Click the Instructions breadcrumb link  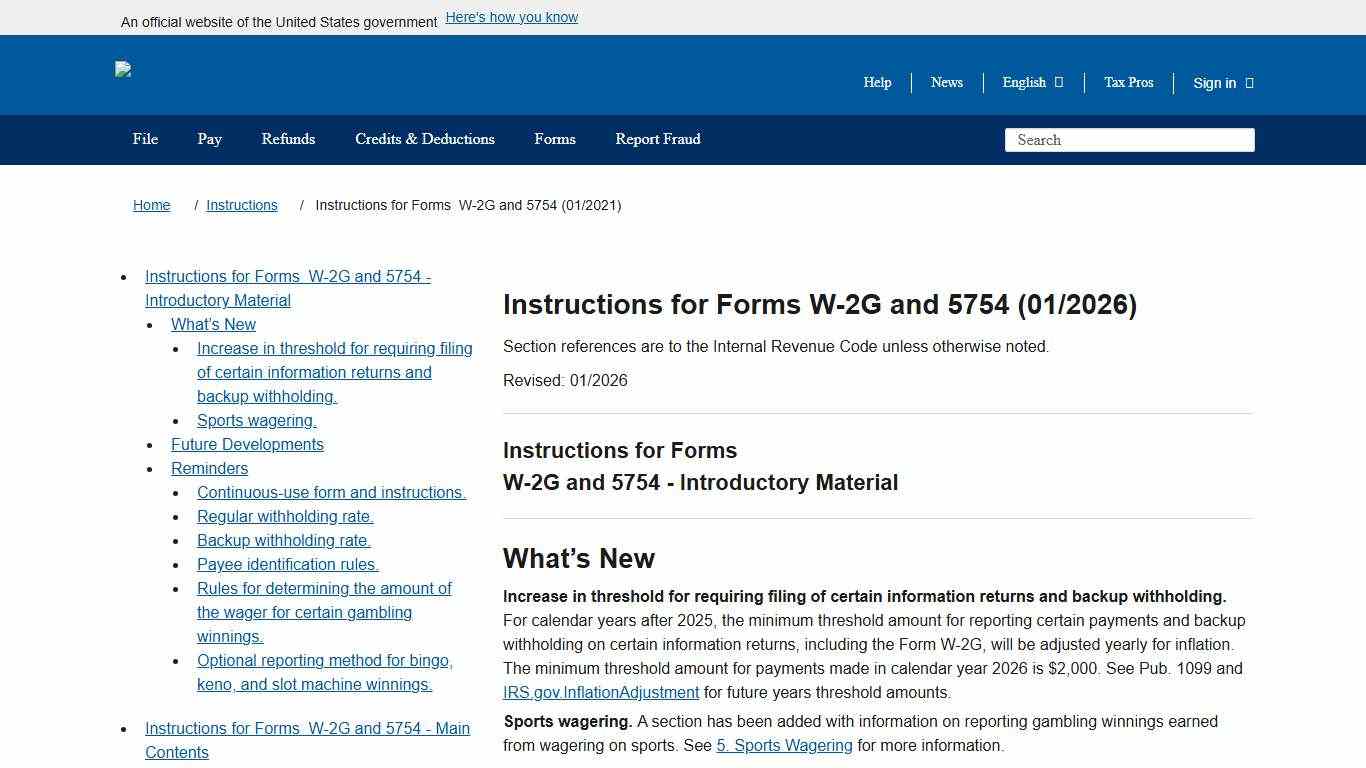pyautogui.click(x=241, y=205)
